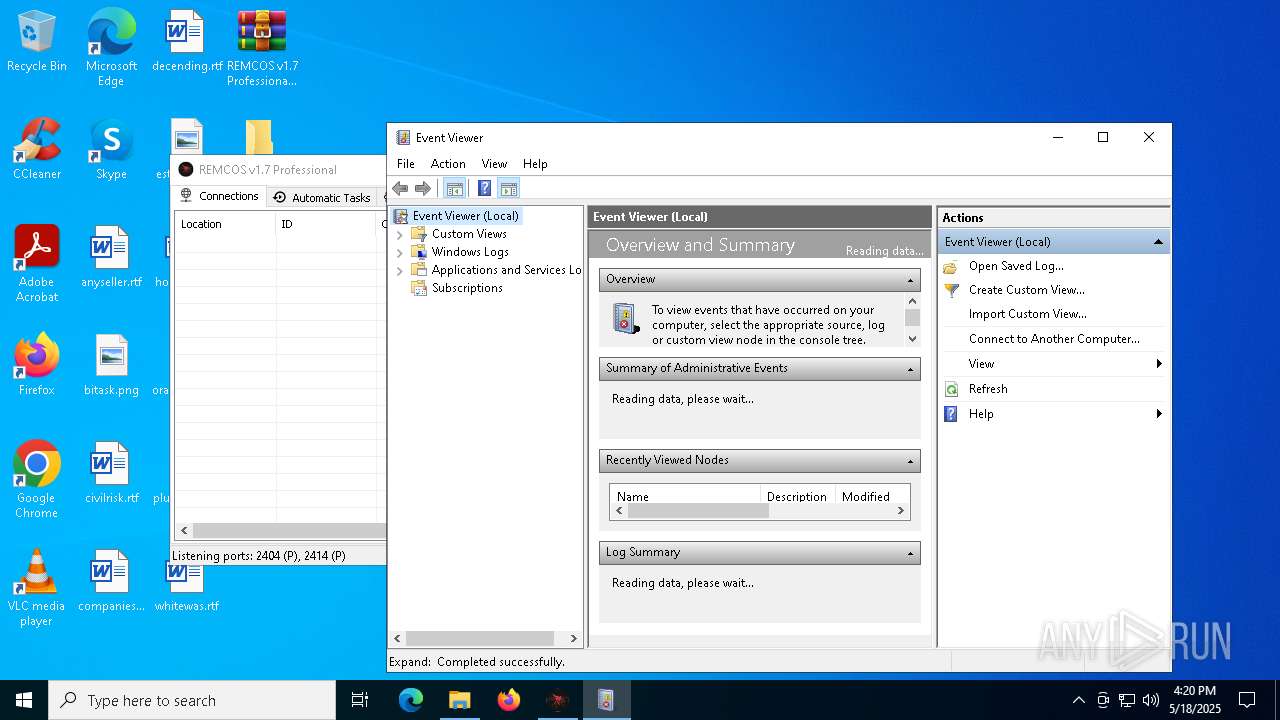Image resolution: width=1280 pixels, height=720 pixels.
Task: Open File Explorer from taskbar
Action: point(459,700)
